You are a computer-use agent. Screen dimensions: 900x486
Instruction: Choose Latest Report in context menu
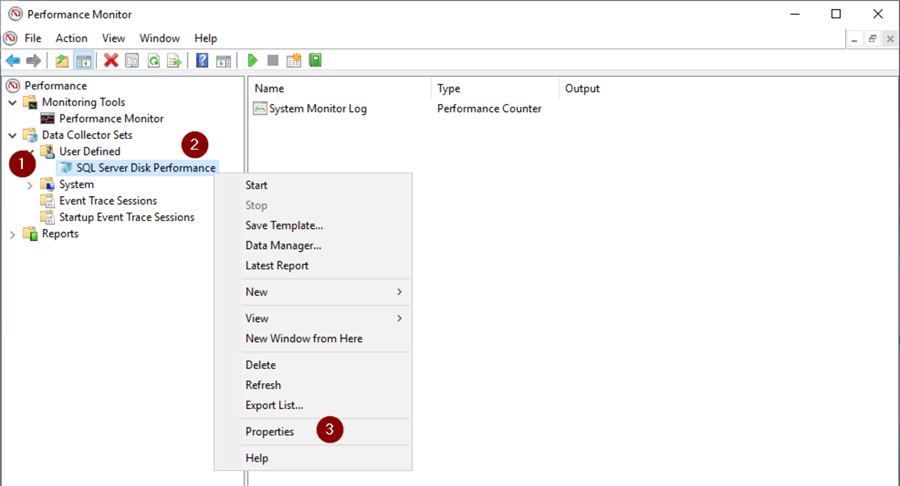pos(313,266)
